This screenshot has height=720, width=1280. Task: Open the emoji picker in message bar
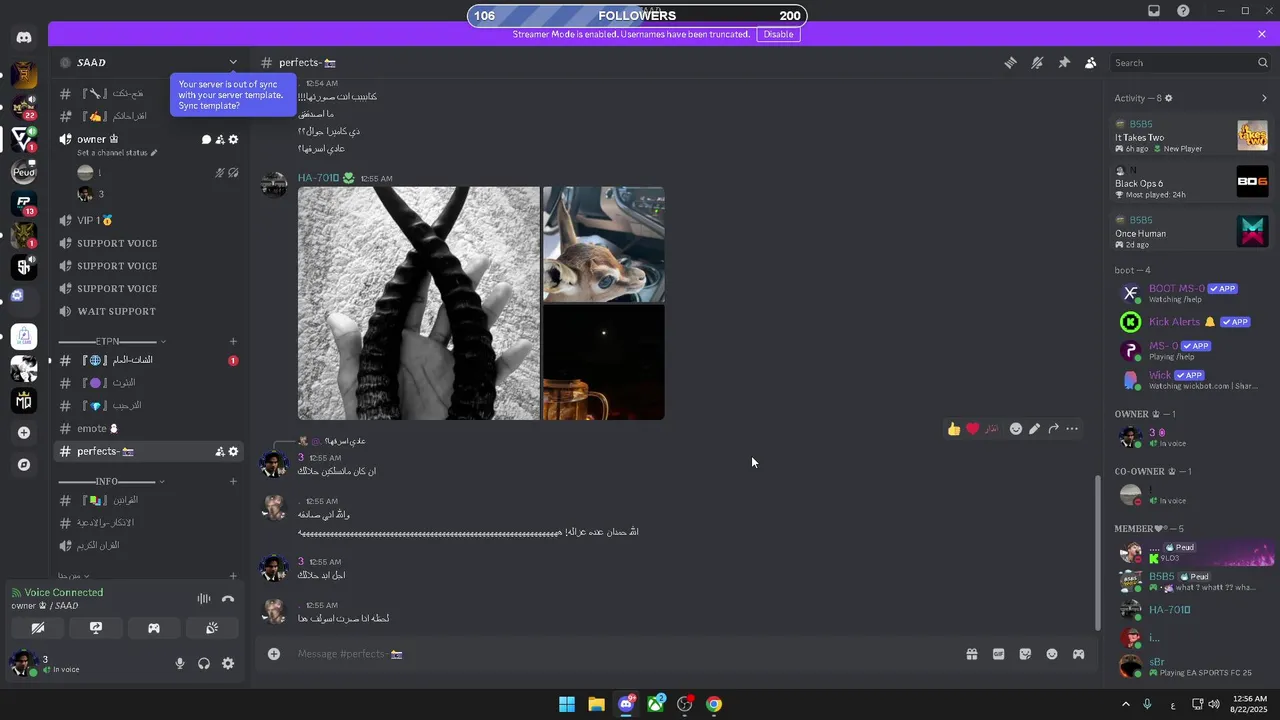click(x=1052, y=654)
